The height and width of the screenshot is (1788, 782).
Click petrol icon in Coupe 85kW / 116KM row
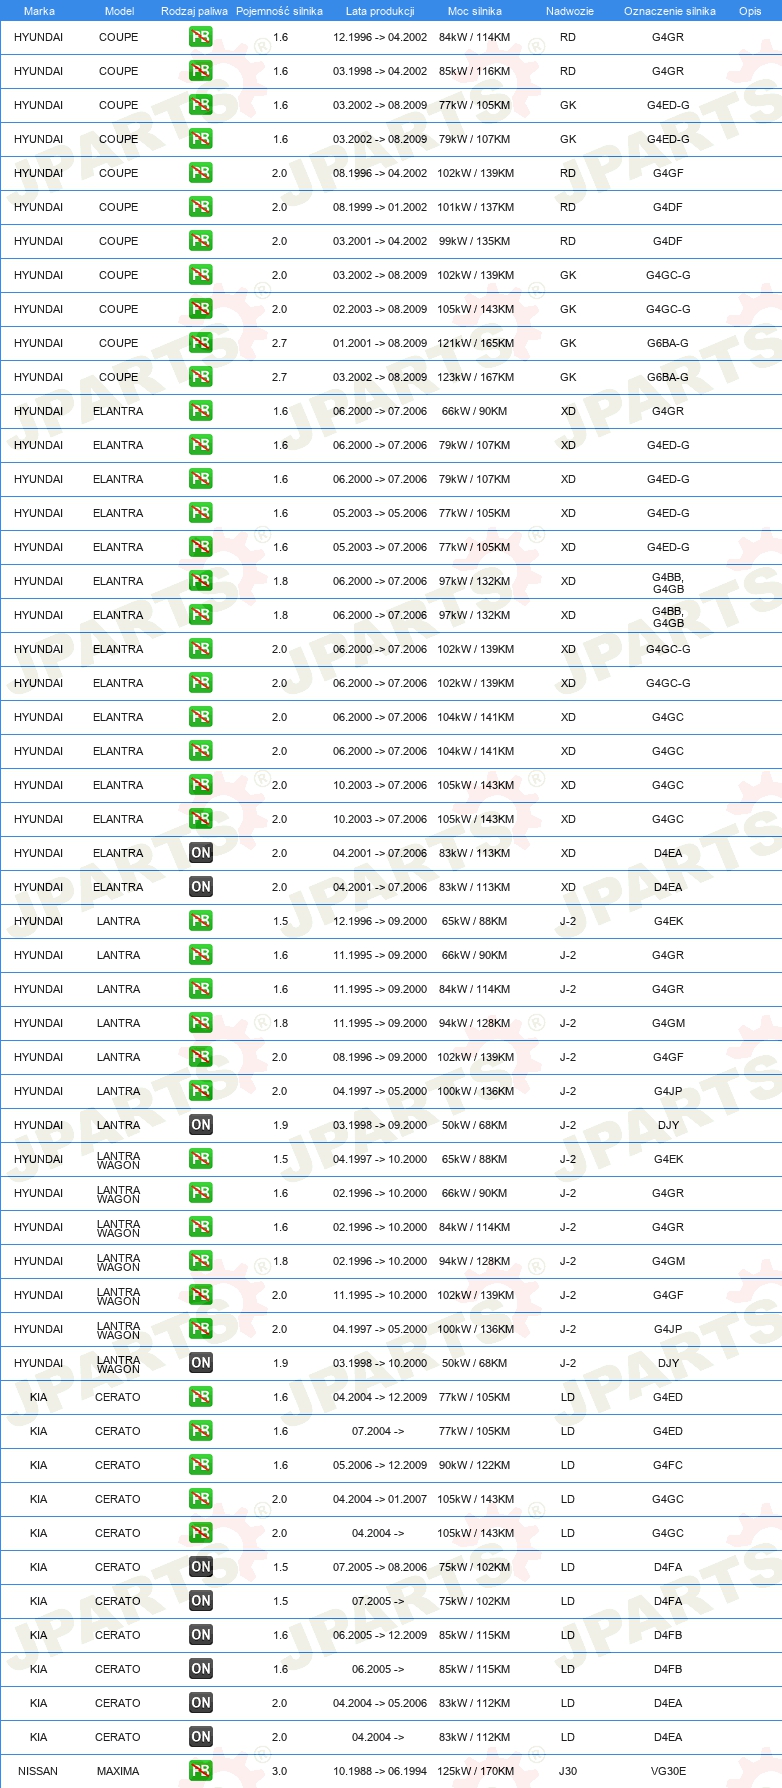coord(201,71)
